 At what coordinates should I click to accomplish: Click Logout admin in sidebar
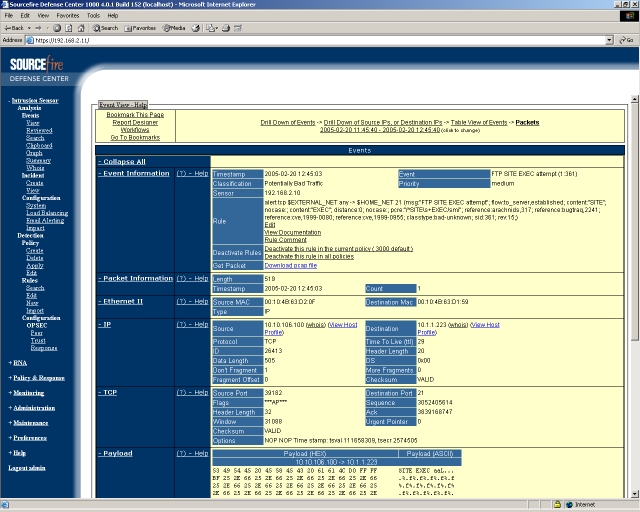point(27,468)
